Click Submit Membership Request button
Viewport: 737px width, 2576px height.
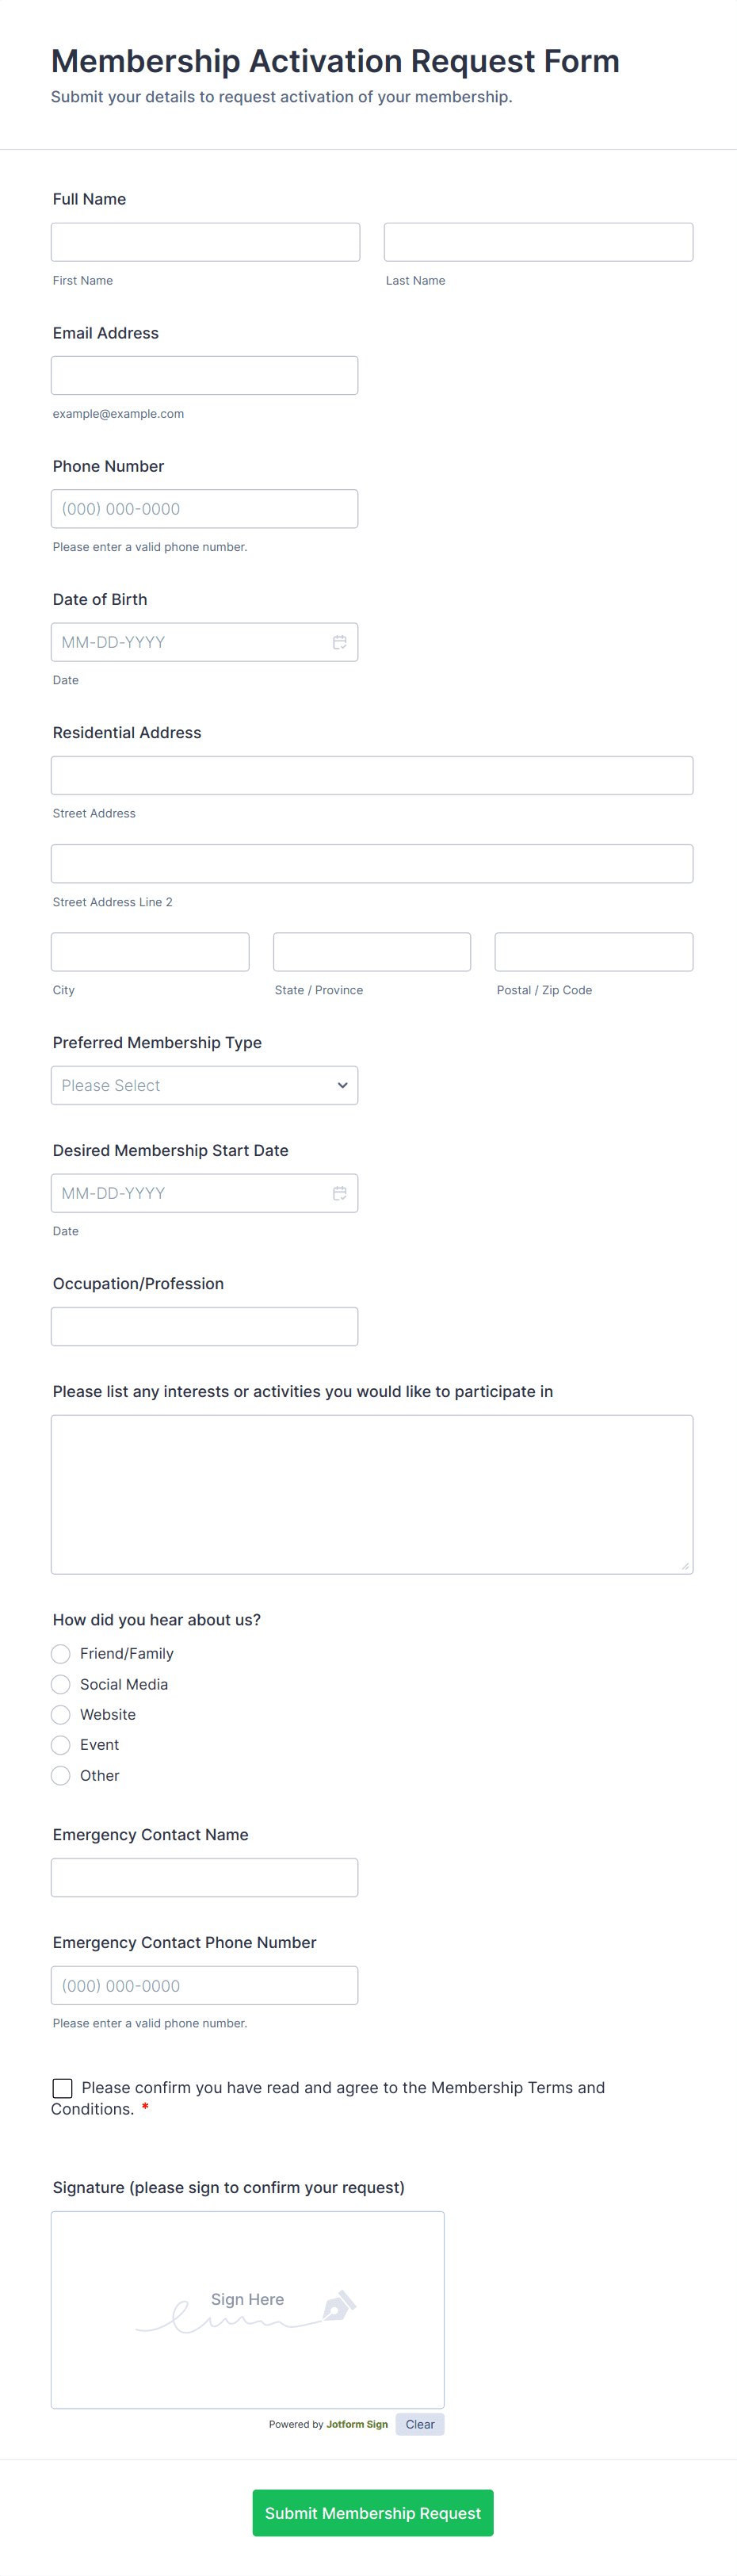click(372, 2512)
